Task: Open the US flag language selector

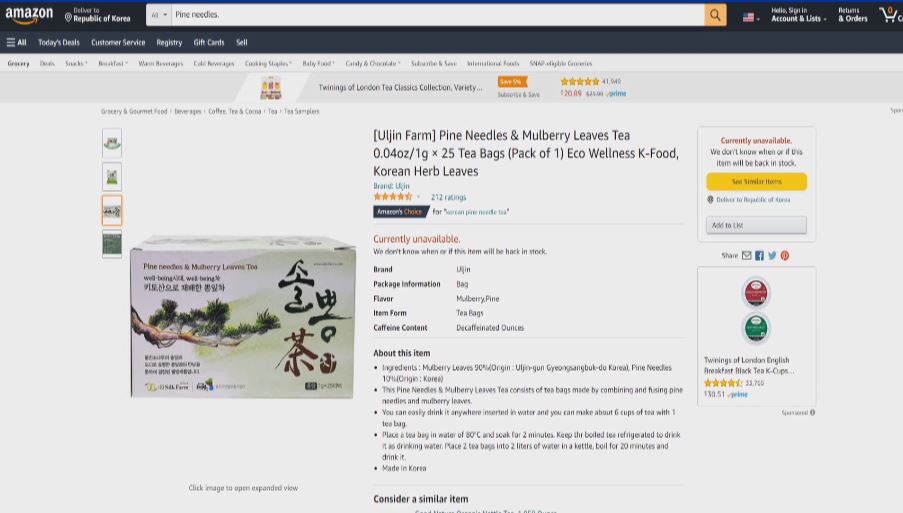Action: click(x=750, y=17)
